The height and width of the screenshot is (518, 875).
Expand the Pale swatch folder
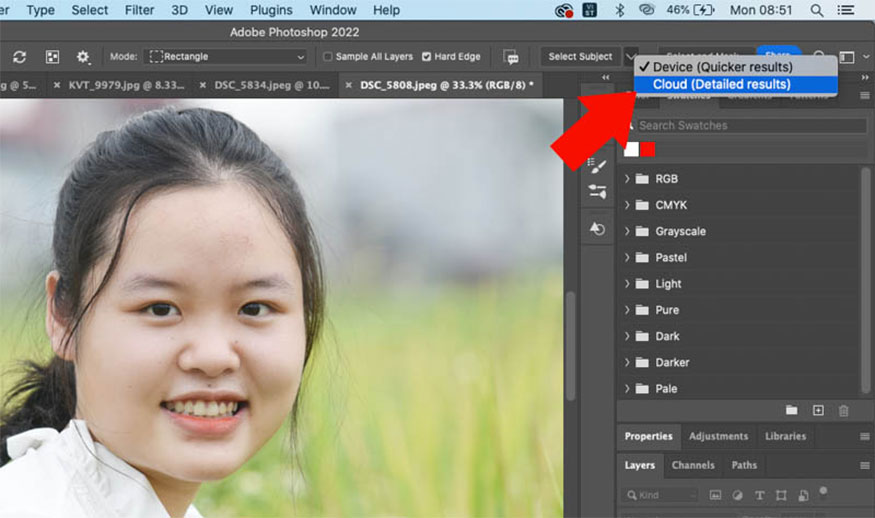click(627, 388)
